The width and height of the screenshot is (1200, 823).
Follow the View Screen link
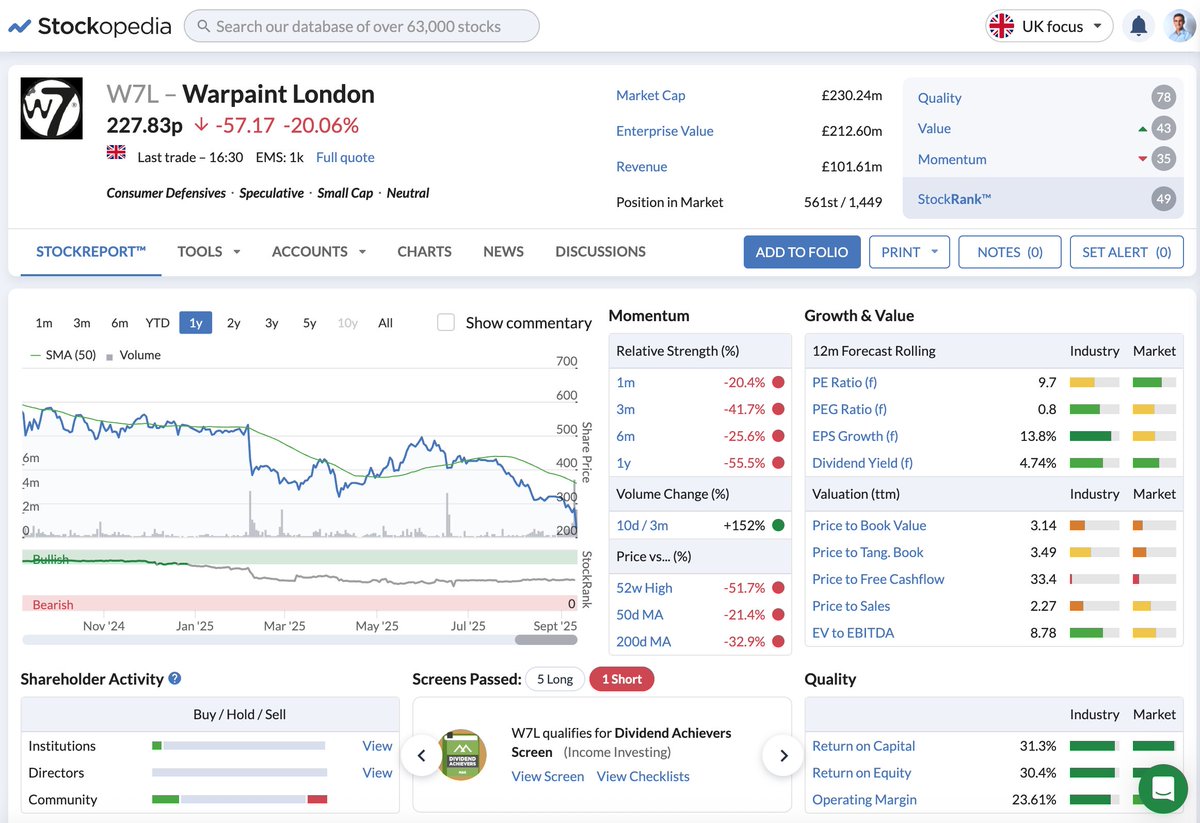(548, 776)
